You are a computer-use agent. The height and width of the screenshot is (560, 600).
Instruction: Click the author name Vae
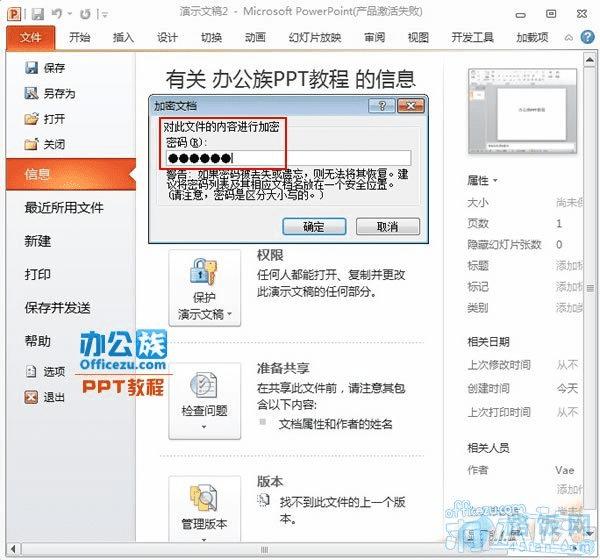coord(565,470)
